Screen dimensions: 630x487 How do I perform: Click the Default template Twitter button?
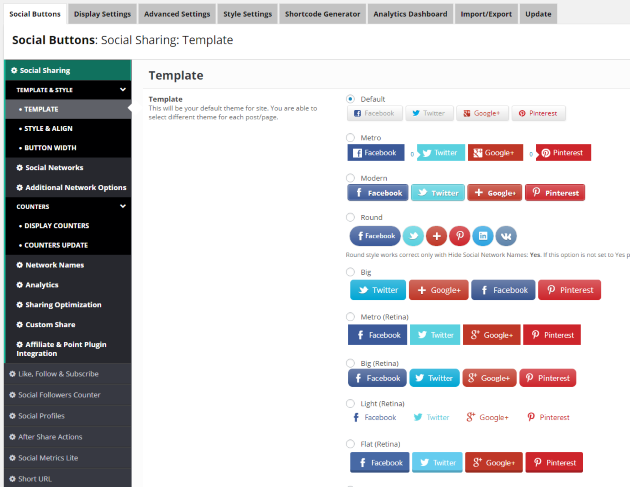point(430,113)
